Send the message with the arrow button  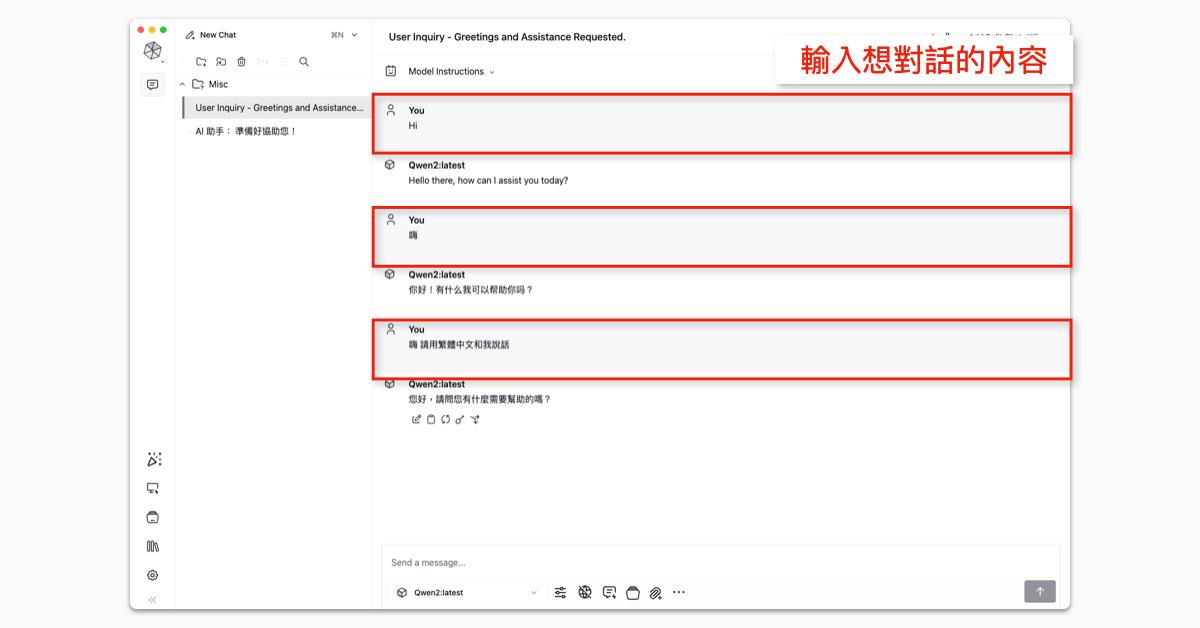pos(1040,592)
